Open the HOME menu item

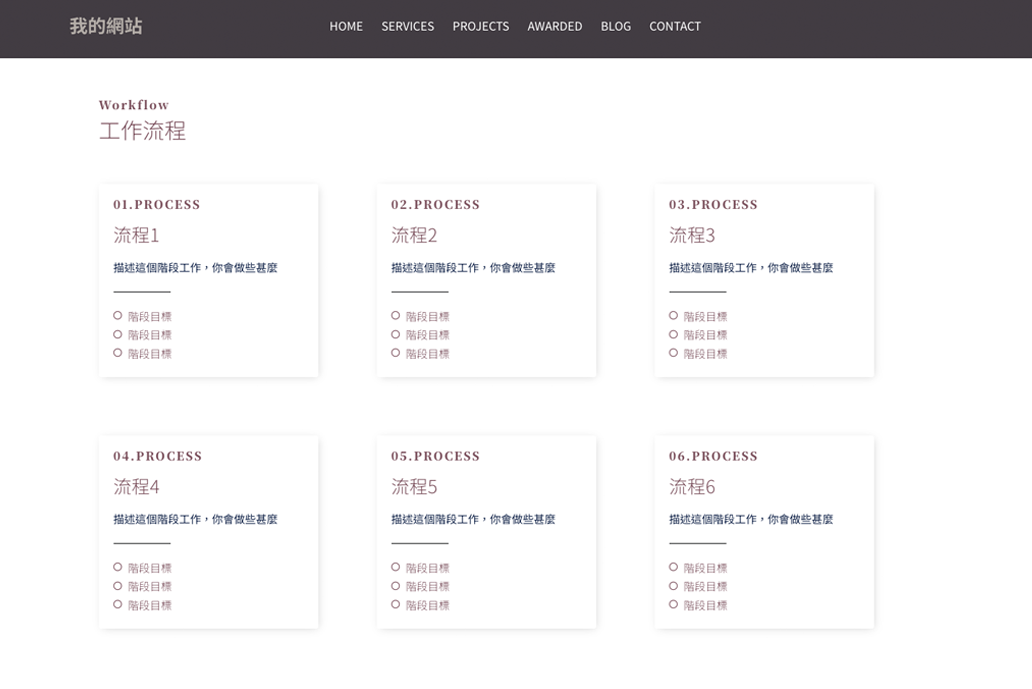[346, 26]
